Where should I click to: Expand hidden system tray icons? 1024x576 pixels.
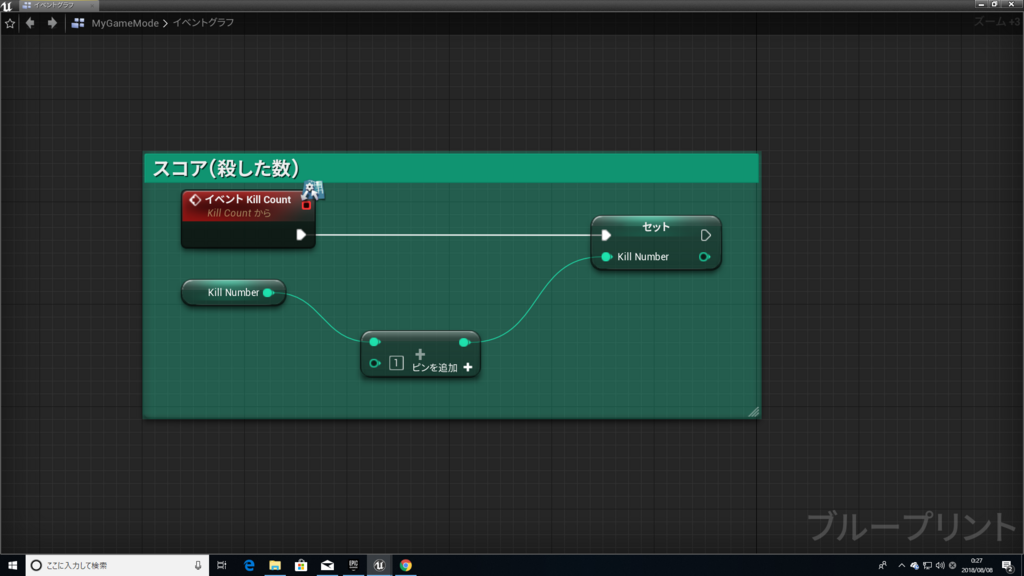[x=901, y=566]
